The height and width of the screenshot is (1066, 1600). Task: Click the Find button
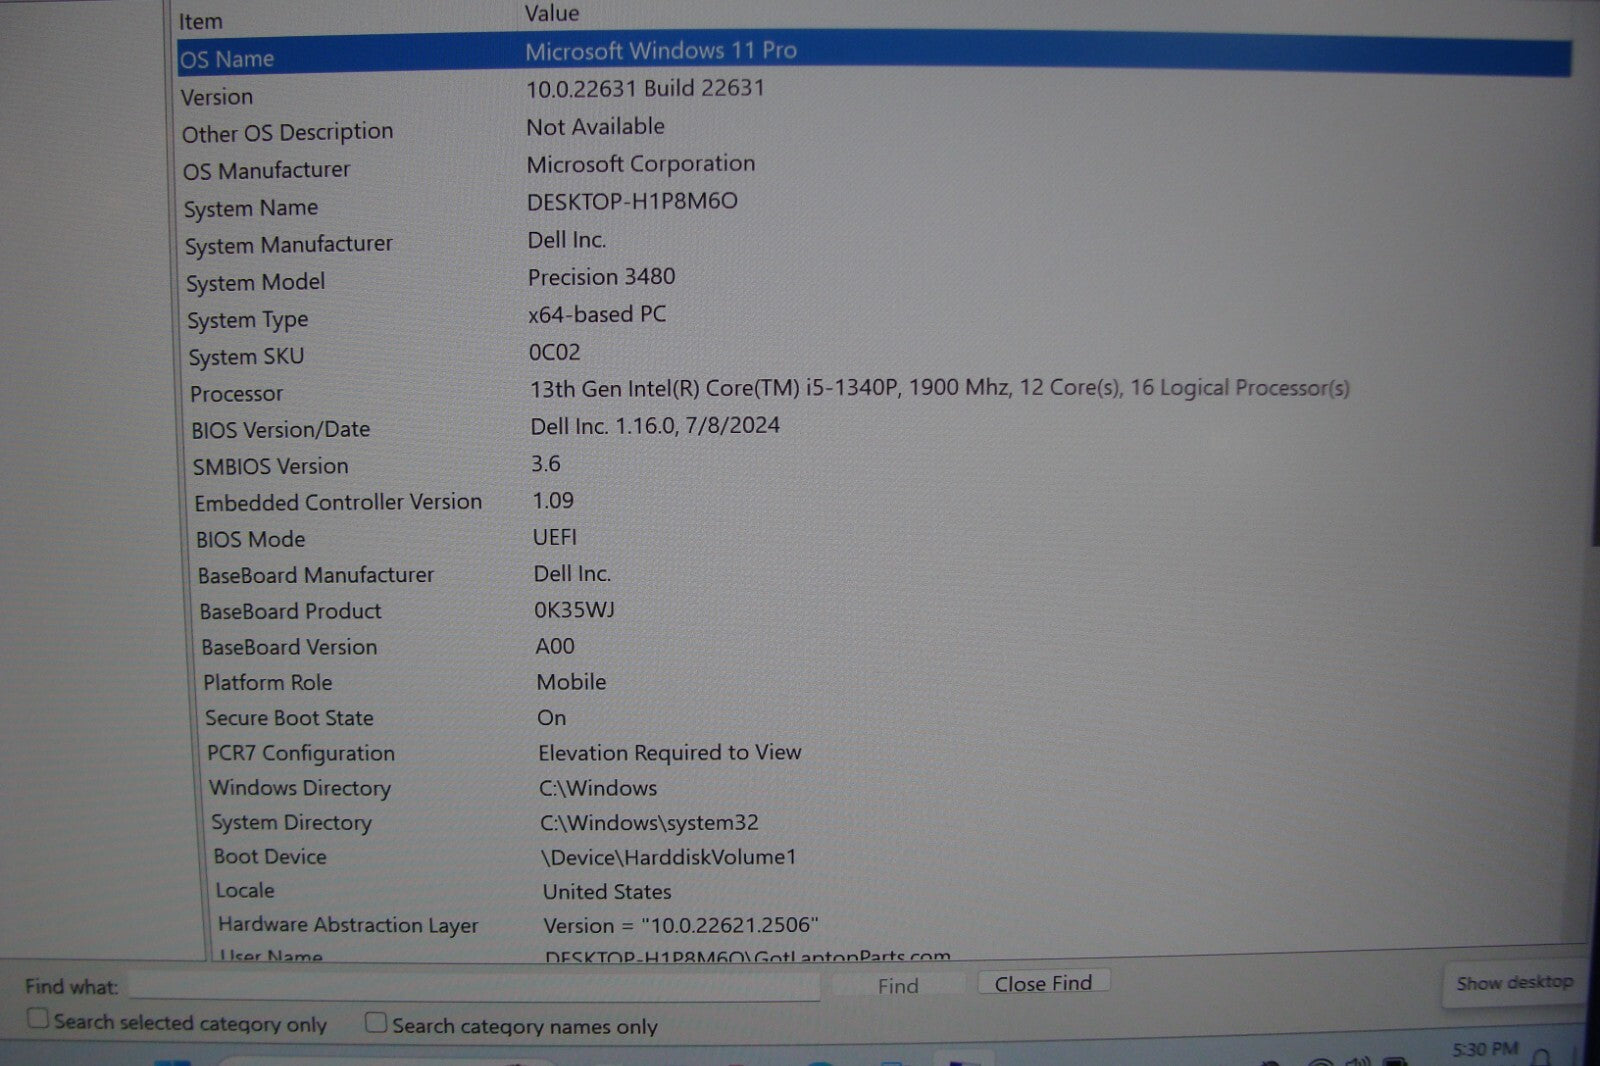[x=897, y=986]
